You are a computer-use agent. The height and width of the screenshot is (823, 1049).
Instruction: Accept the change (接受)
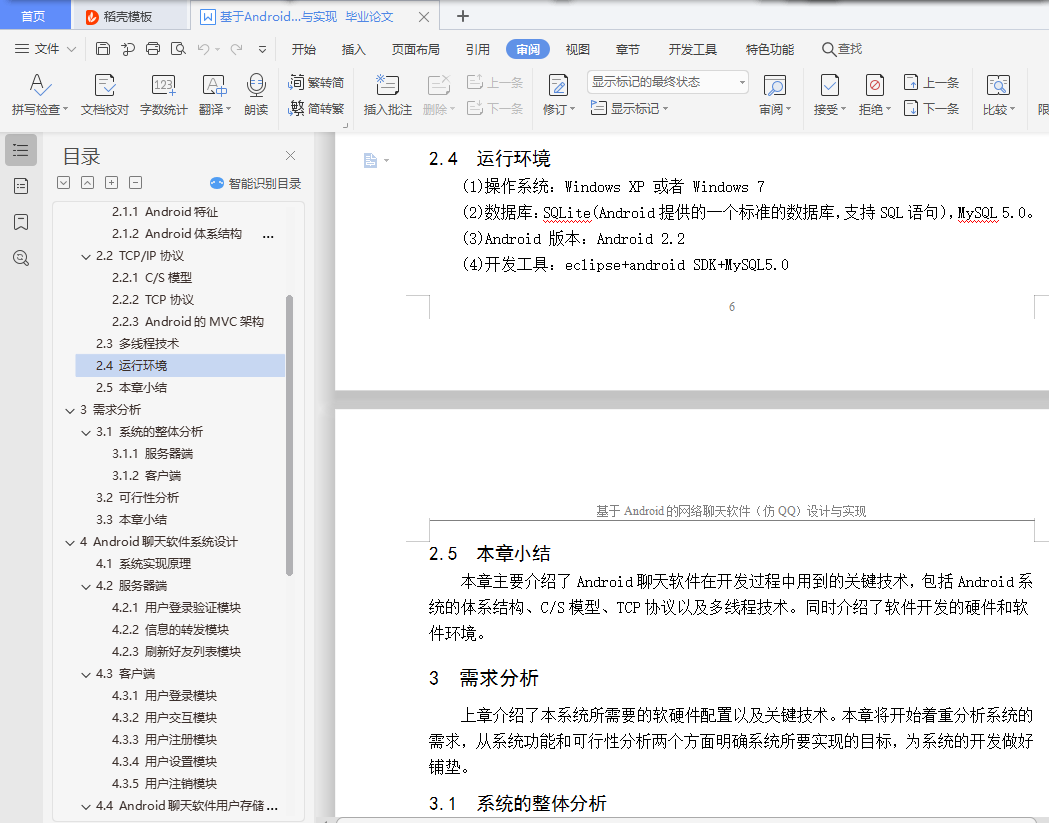[x=830, y=94]
